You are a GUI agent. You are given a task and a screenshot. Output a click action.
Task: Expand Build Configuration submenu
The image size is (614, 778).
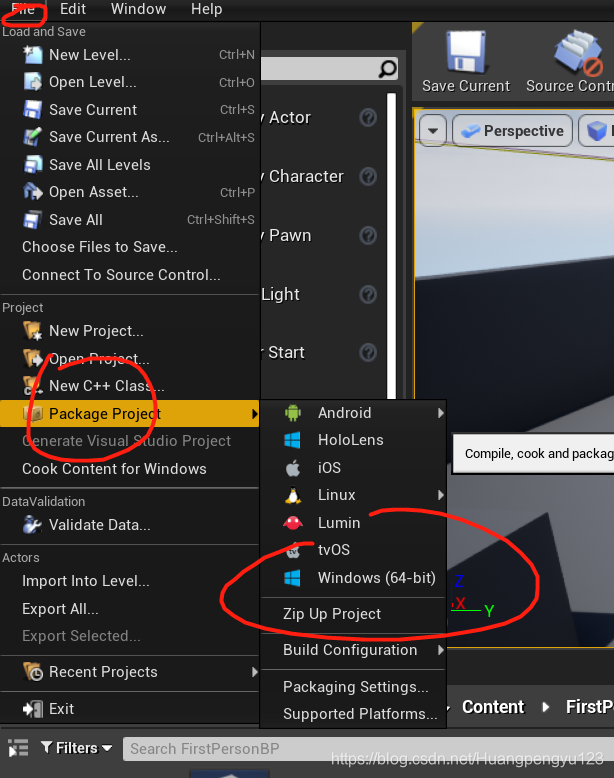pos(440,650)
